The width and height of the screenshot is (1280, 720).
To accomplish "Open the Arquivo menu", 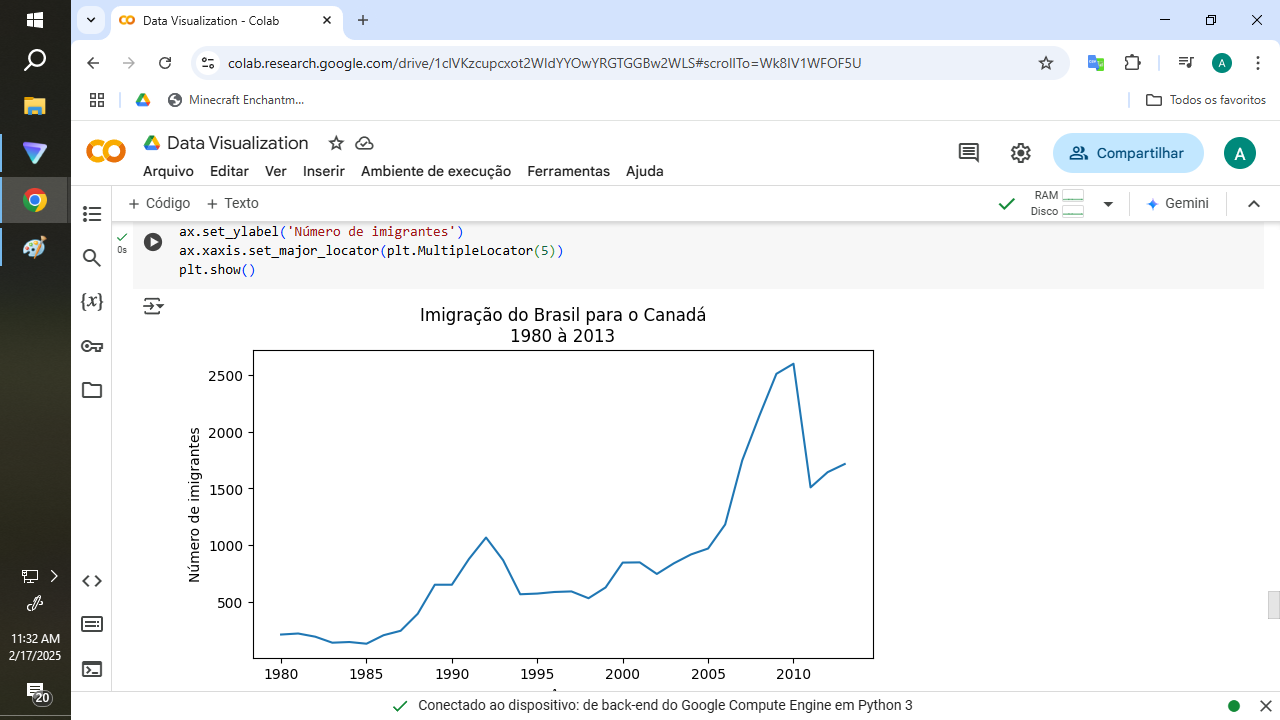I will click(168, 171).
